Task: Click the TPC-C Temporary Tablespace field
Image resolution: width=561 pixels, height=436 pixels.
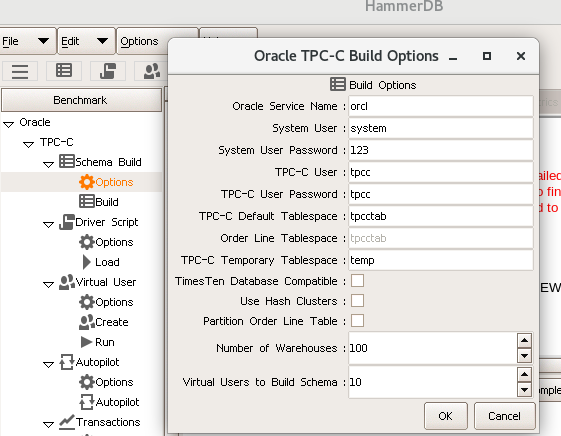Action: click(x=441, y=260)
